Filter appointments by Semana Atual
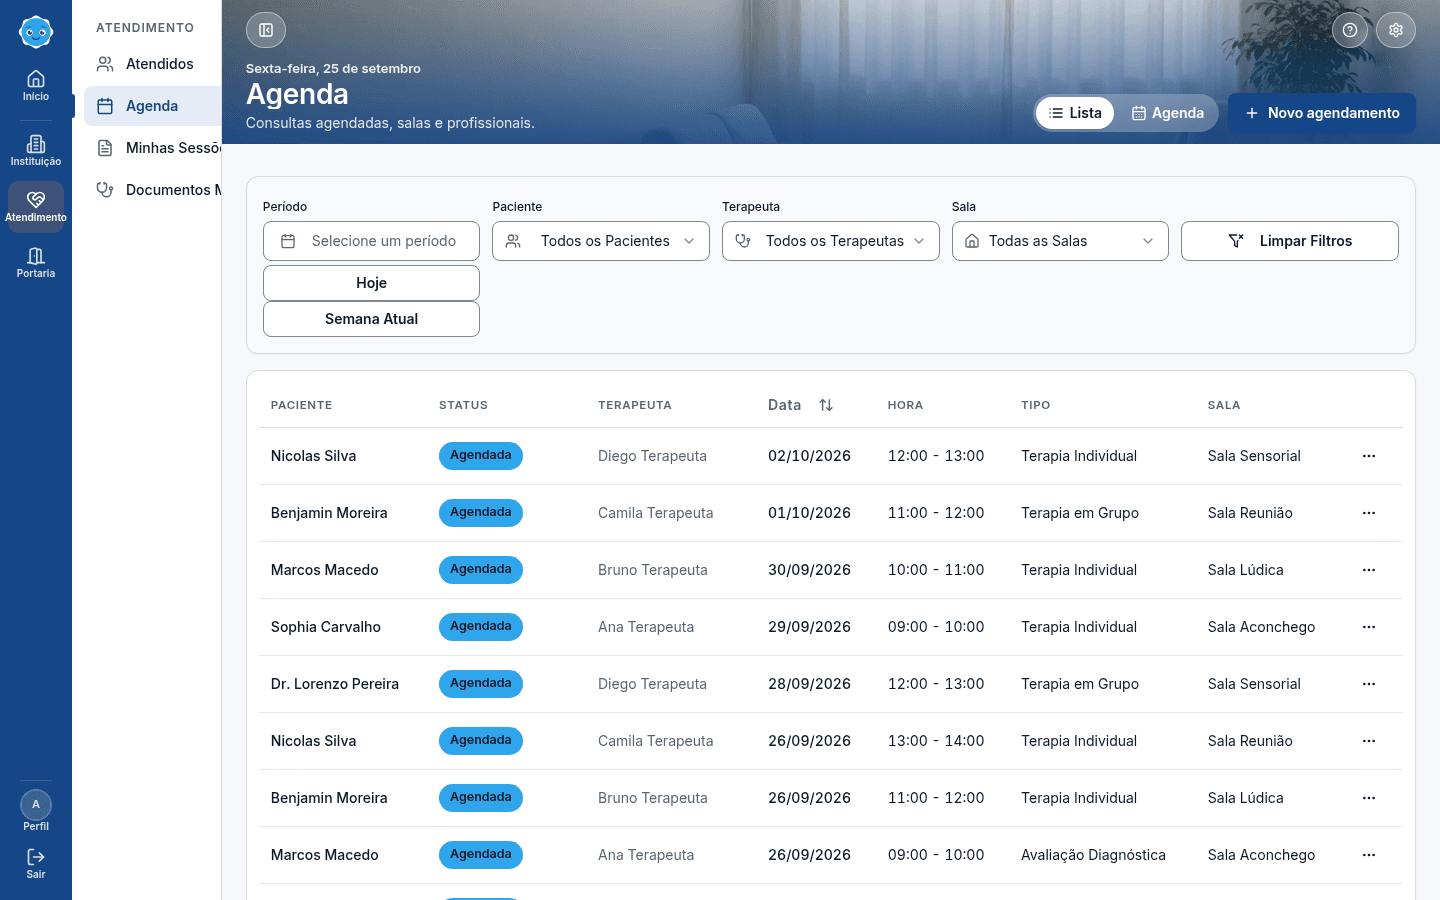The height and width of the screenshot is (900, 1440). point(371,319)
